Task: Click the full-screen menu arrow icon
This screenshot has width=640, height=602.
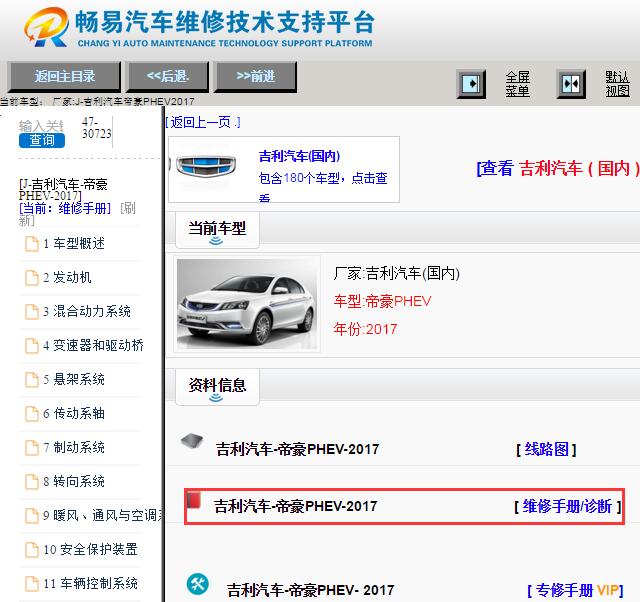Action: point(471,84)
